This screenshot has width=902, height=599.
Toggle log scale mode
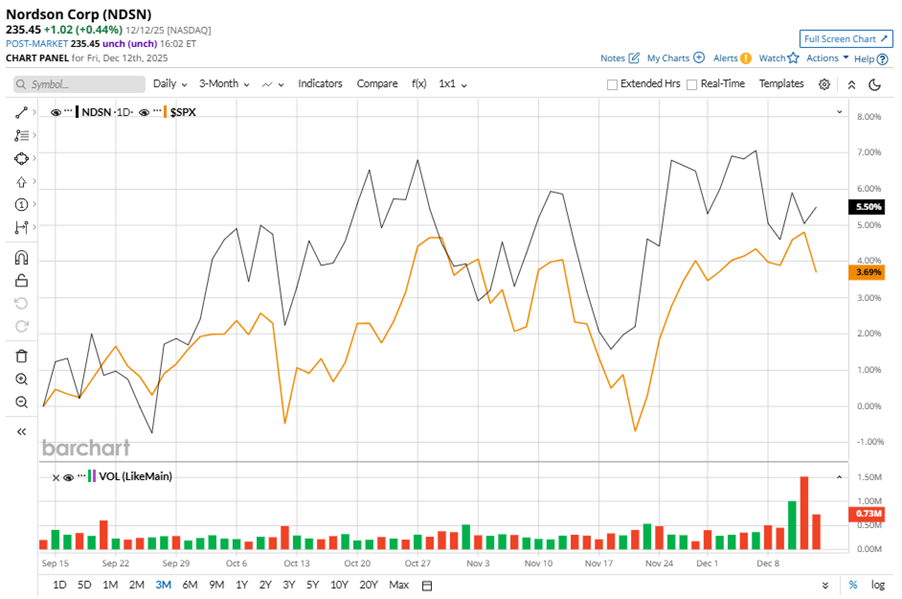tap(877, 585)
